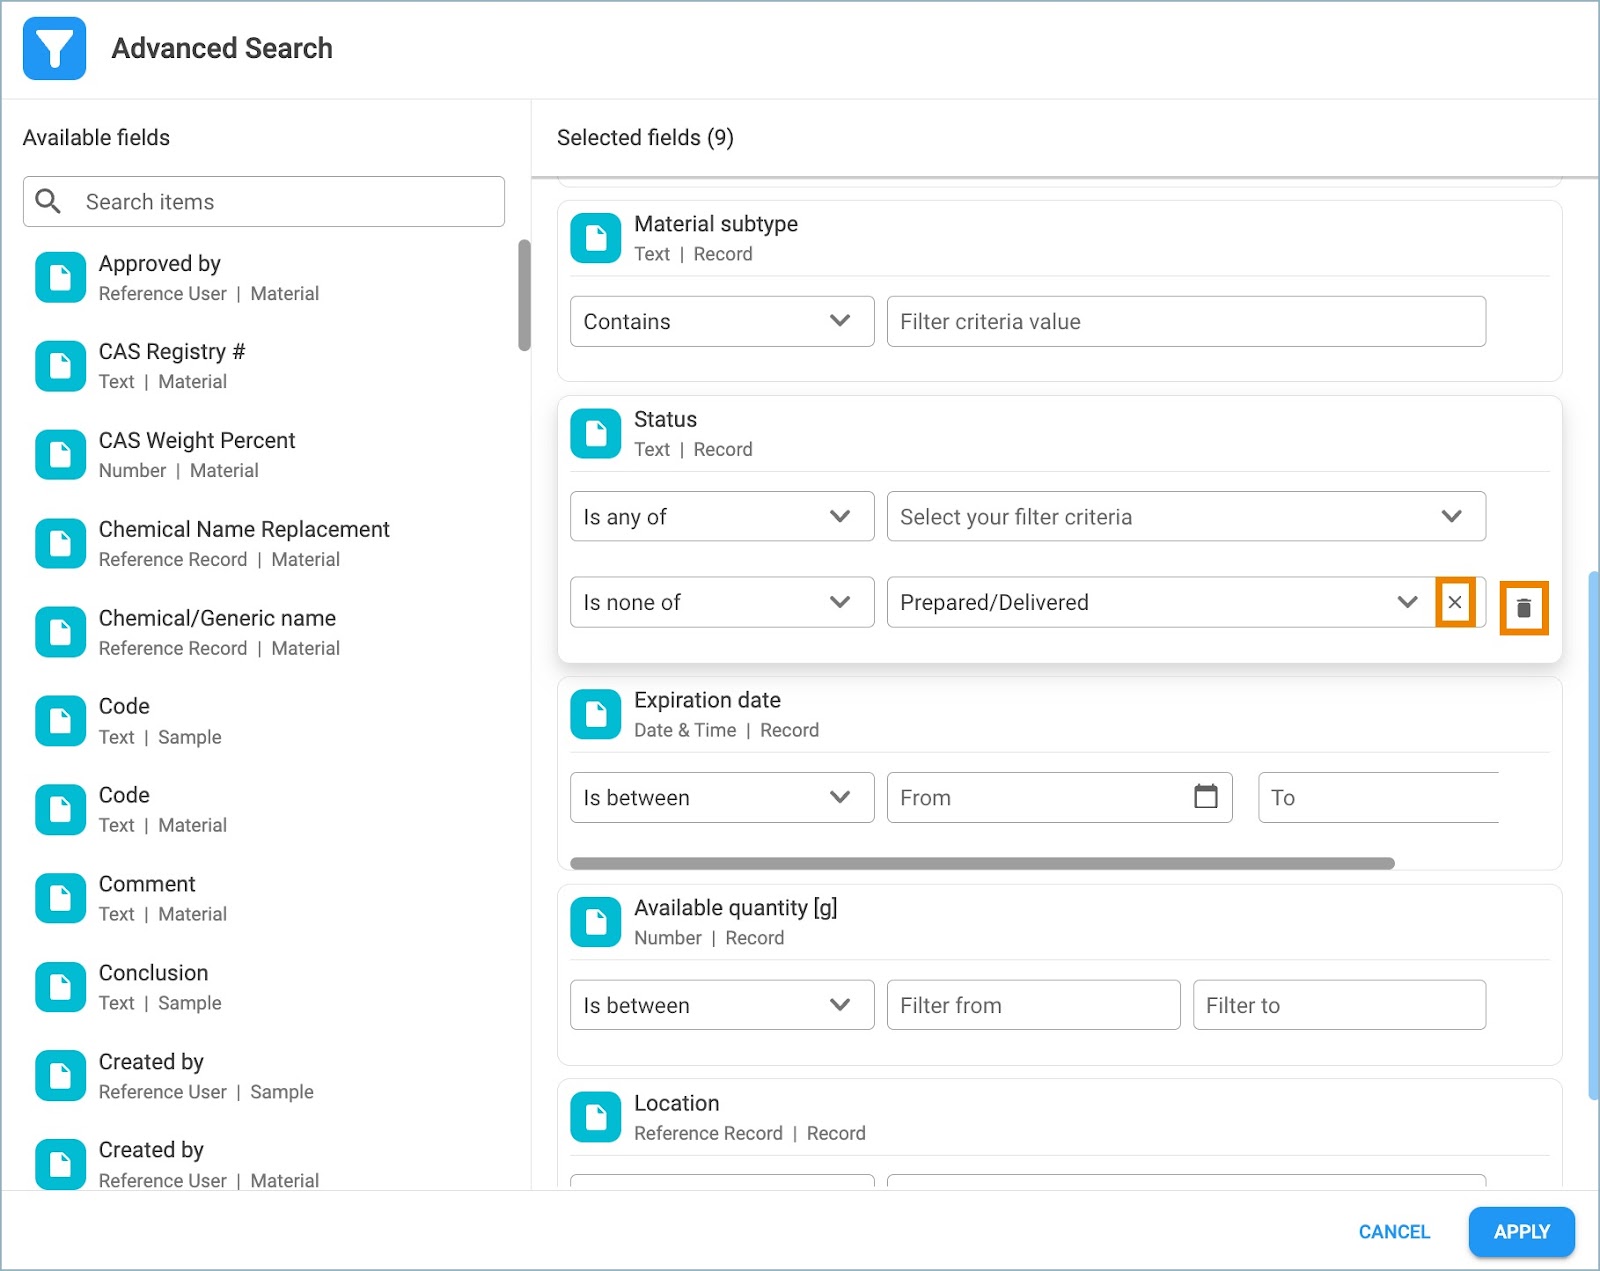Screen dimensions: 1600x1271
Task: Select the CAS Registry # field icon
Action: coord(60,366)
